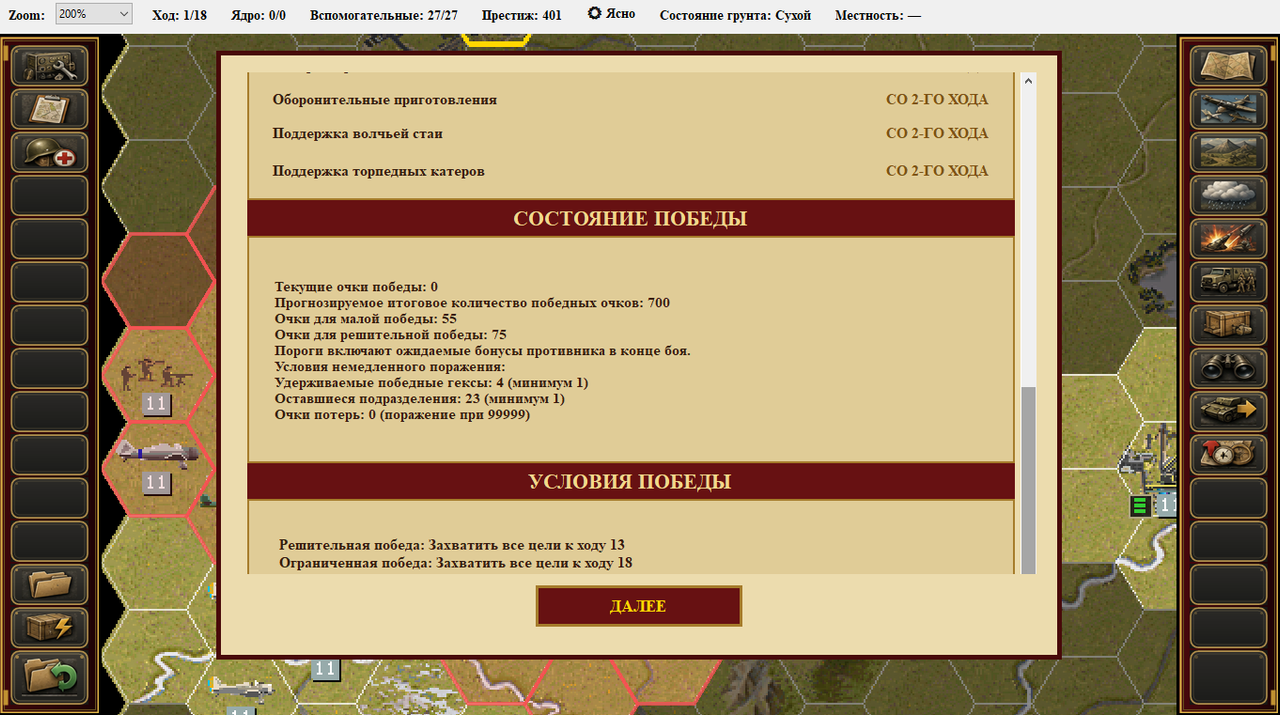The width and height of the screenshot is (1280, 715).
Task: Click the dialog vertical scrollbar thumb
Action: [x=1028, y=478]
